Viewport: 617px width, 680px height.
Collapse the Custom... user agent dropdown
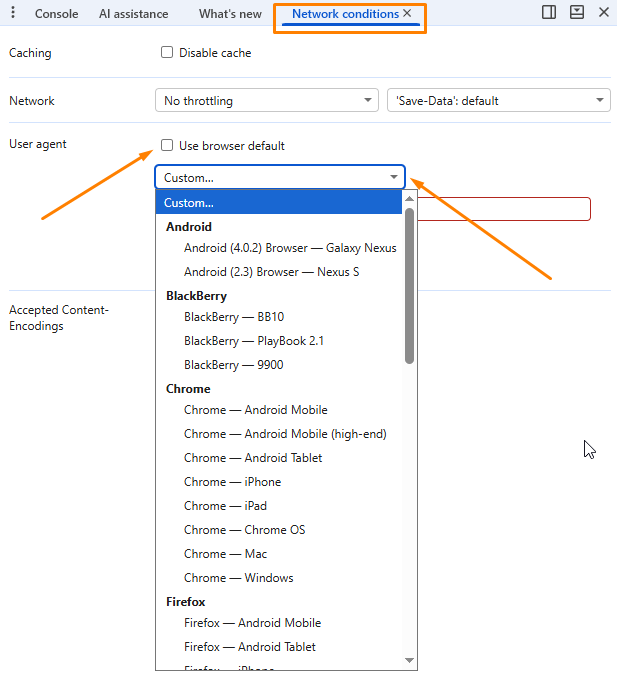pyautogui.click(x=280, y=177)
